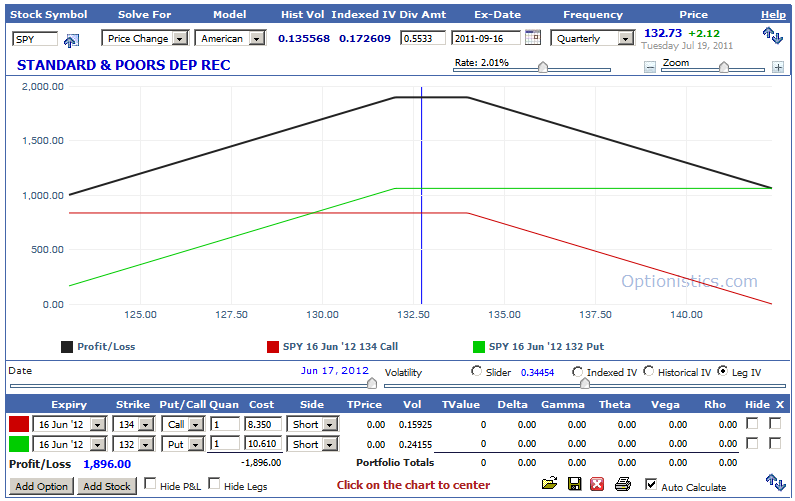
Task: Click the Date slider handle
Action: coord(372,383)
